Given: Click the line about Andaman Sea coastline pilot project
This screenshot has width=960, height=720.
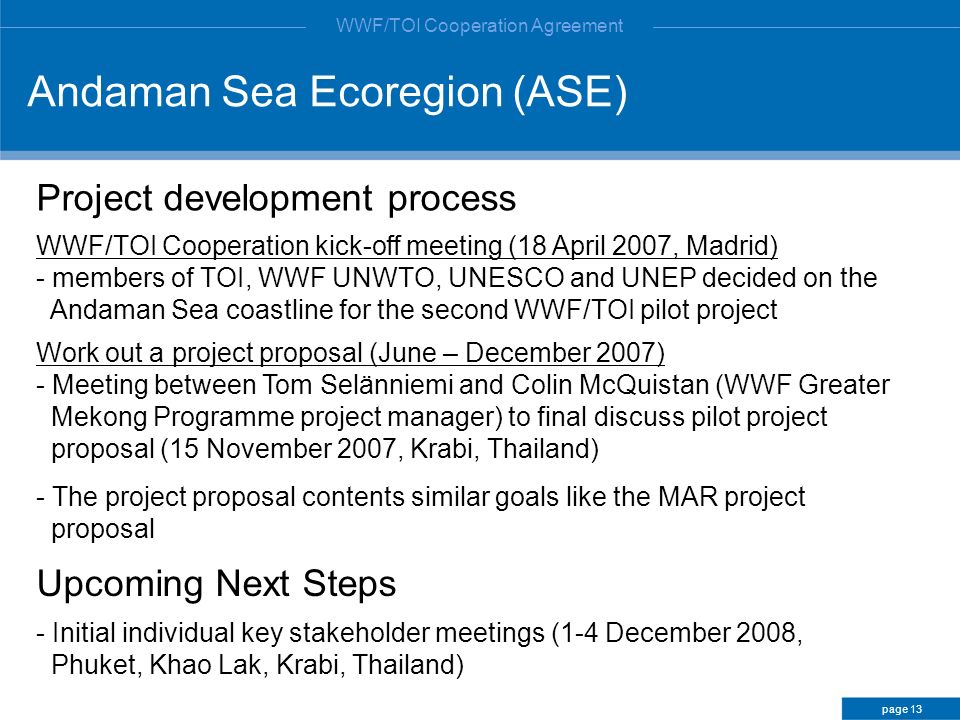Looking at the screenshot, I should 414,310.
